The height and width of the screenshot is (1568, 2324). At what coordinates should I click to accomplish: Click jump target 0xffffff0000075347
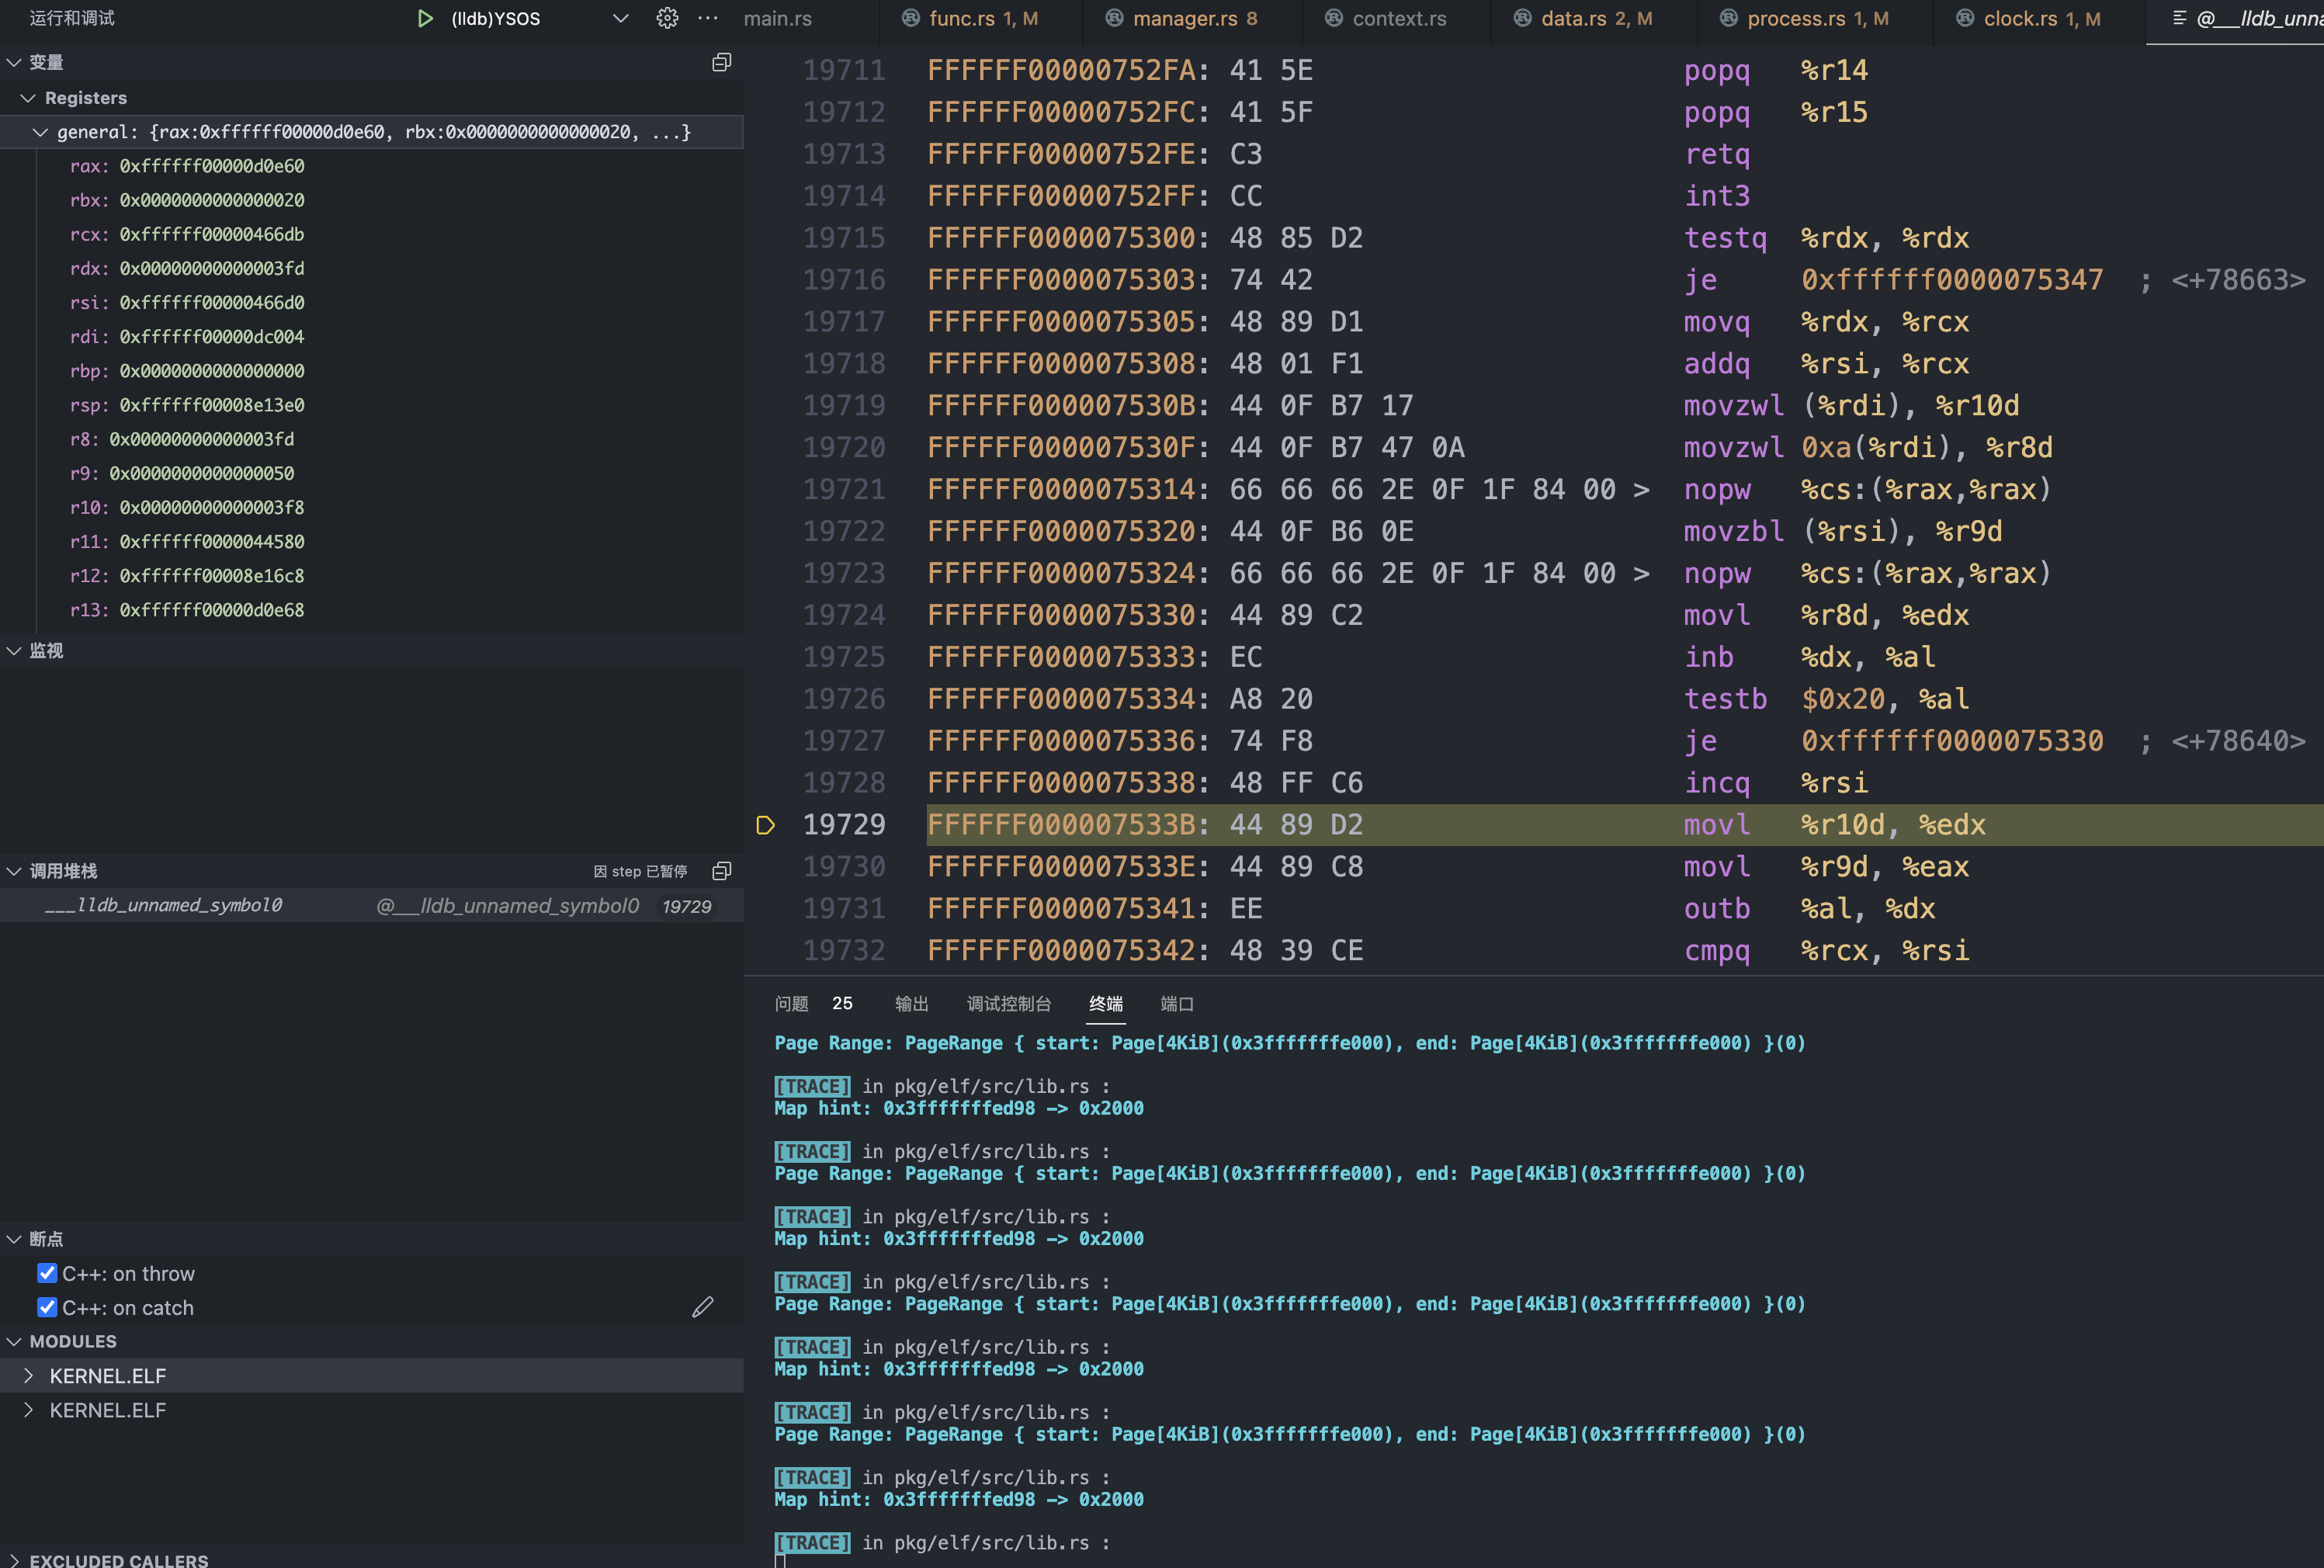(1952, 280)
